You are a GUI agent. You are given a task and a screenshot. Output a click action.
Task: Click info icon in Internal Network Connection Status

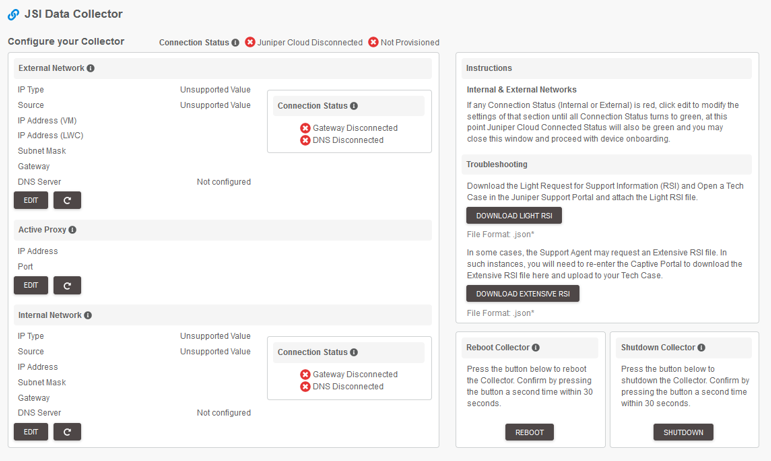(354, 353)
